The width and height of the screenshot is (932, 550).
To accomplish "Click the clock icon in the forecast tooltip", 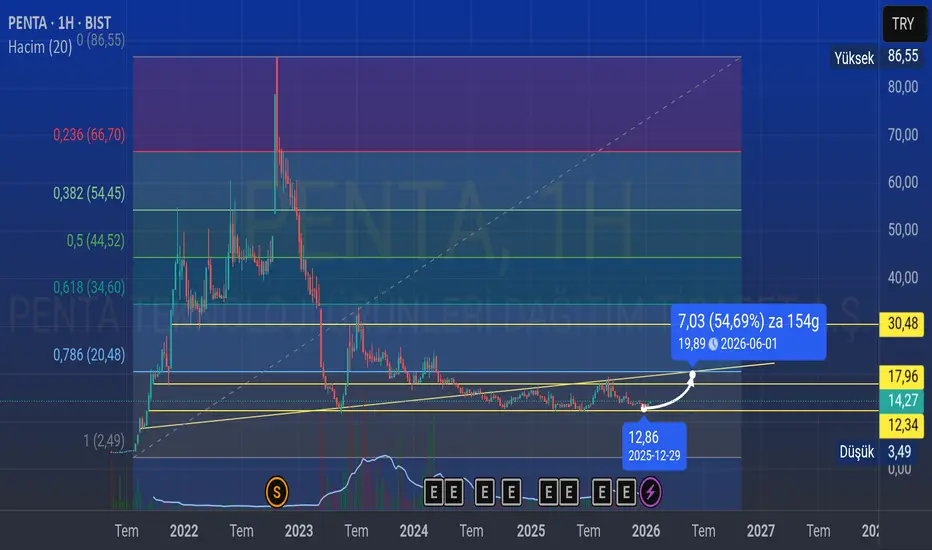I will pos(713,344).
